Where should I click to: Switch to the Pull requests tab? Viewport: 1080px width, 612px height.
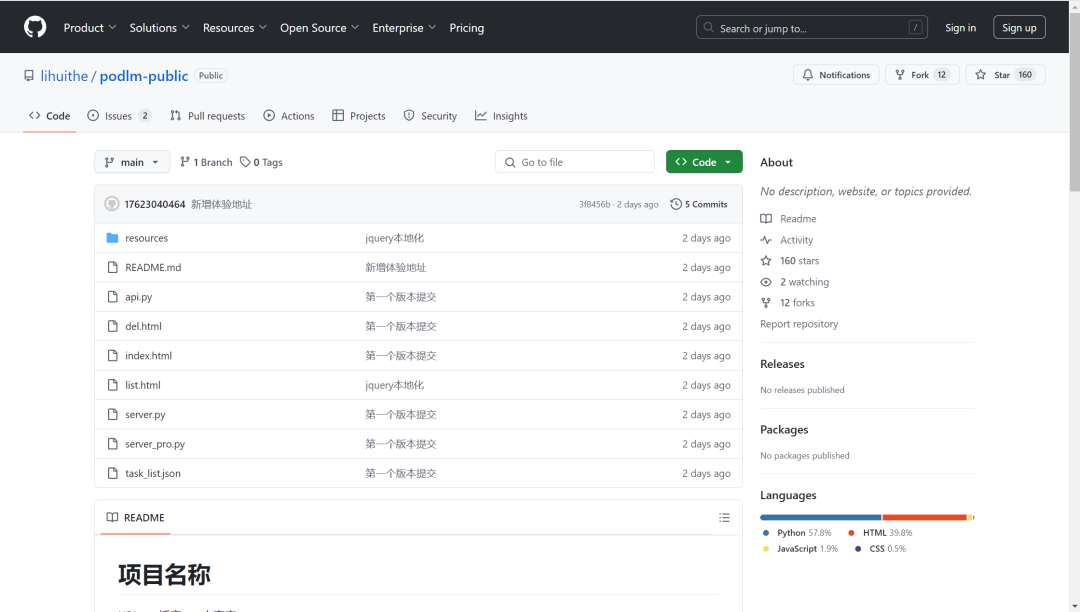(207, 116)
